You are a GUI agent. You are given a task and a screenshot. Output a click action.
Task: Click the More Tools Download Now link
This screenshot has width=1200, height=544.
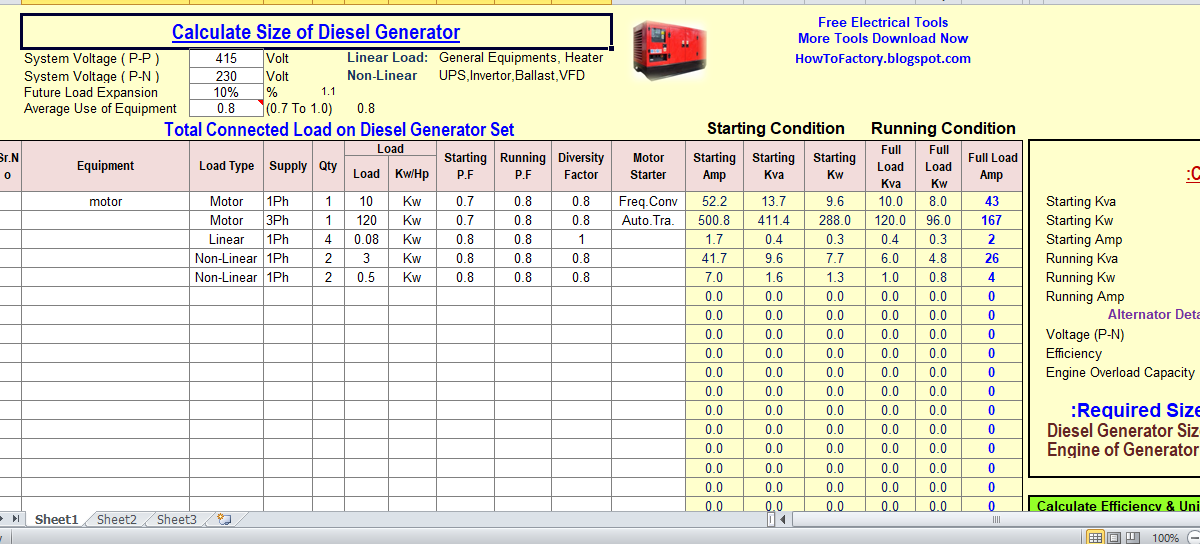tap(883, 38)
